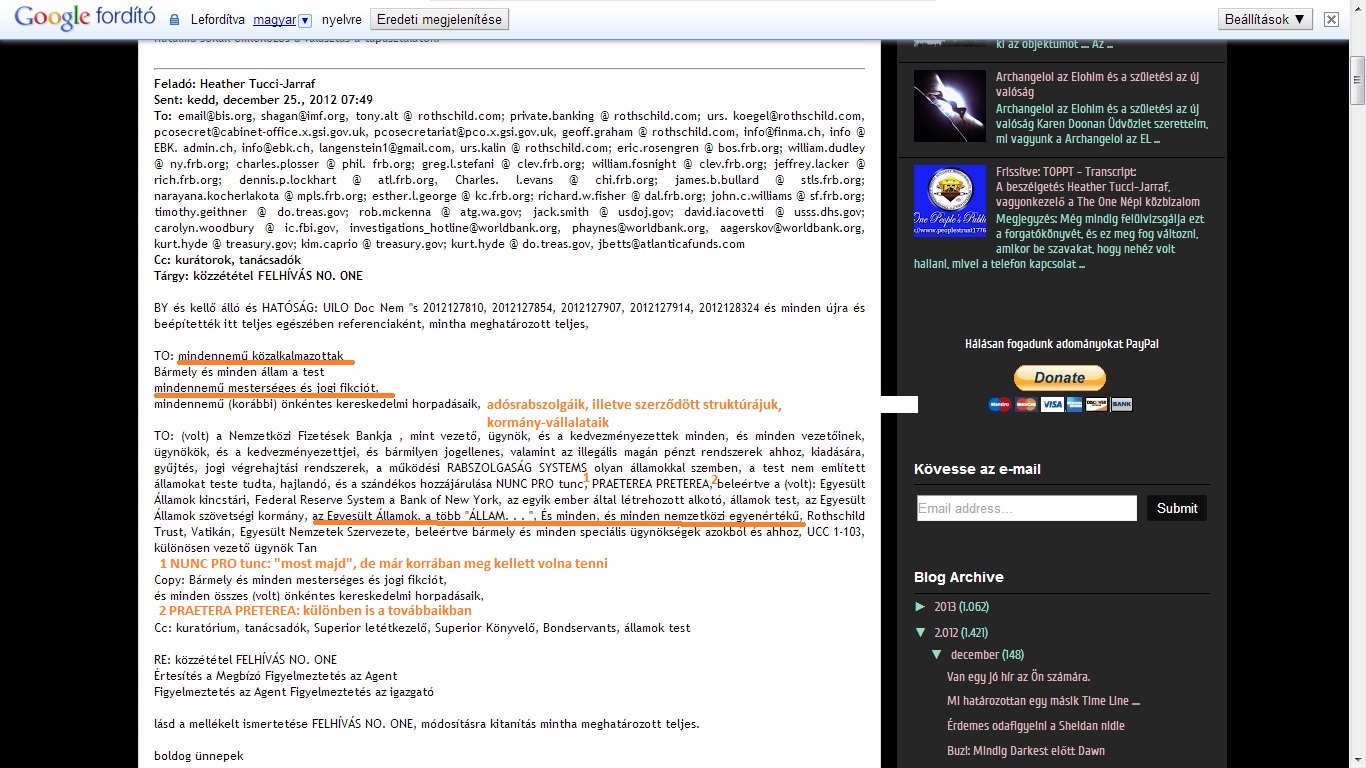
Task: Collapse the 2012 blog archive
Action: 921,632
